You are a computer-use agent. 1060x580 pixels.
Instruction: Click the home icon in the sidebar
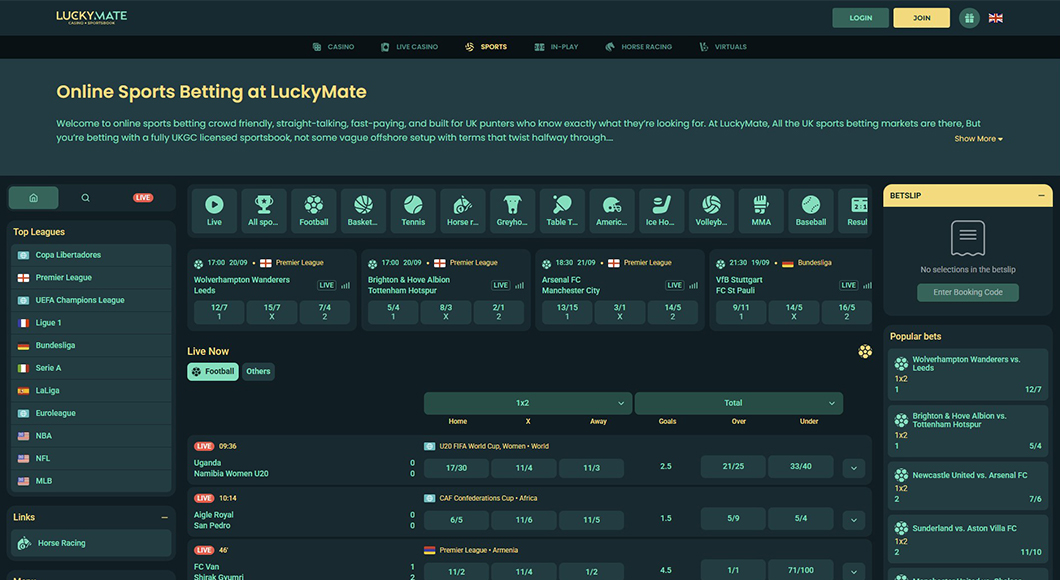coord(34,197)
